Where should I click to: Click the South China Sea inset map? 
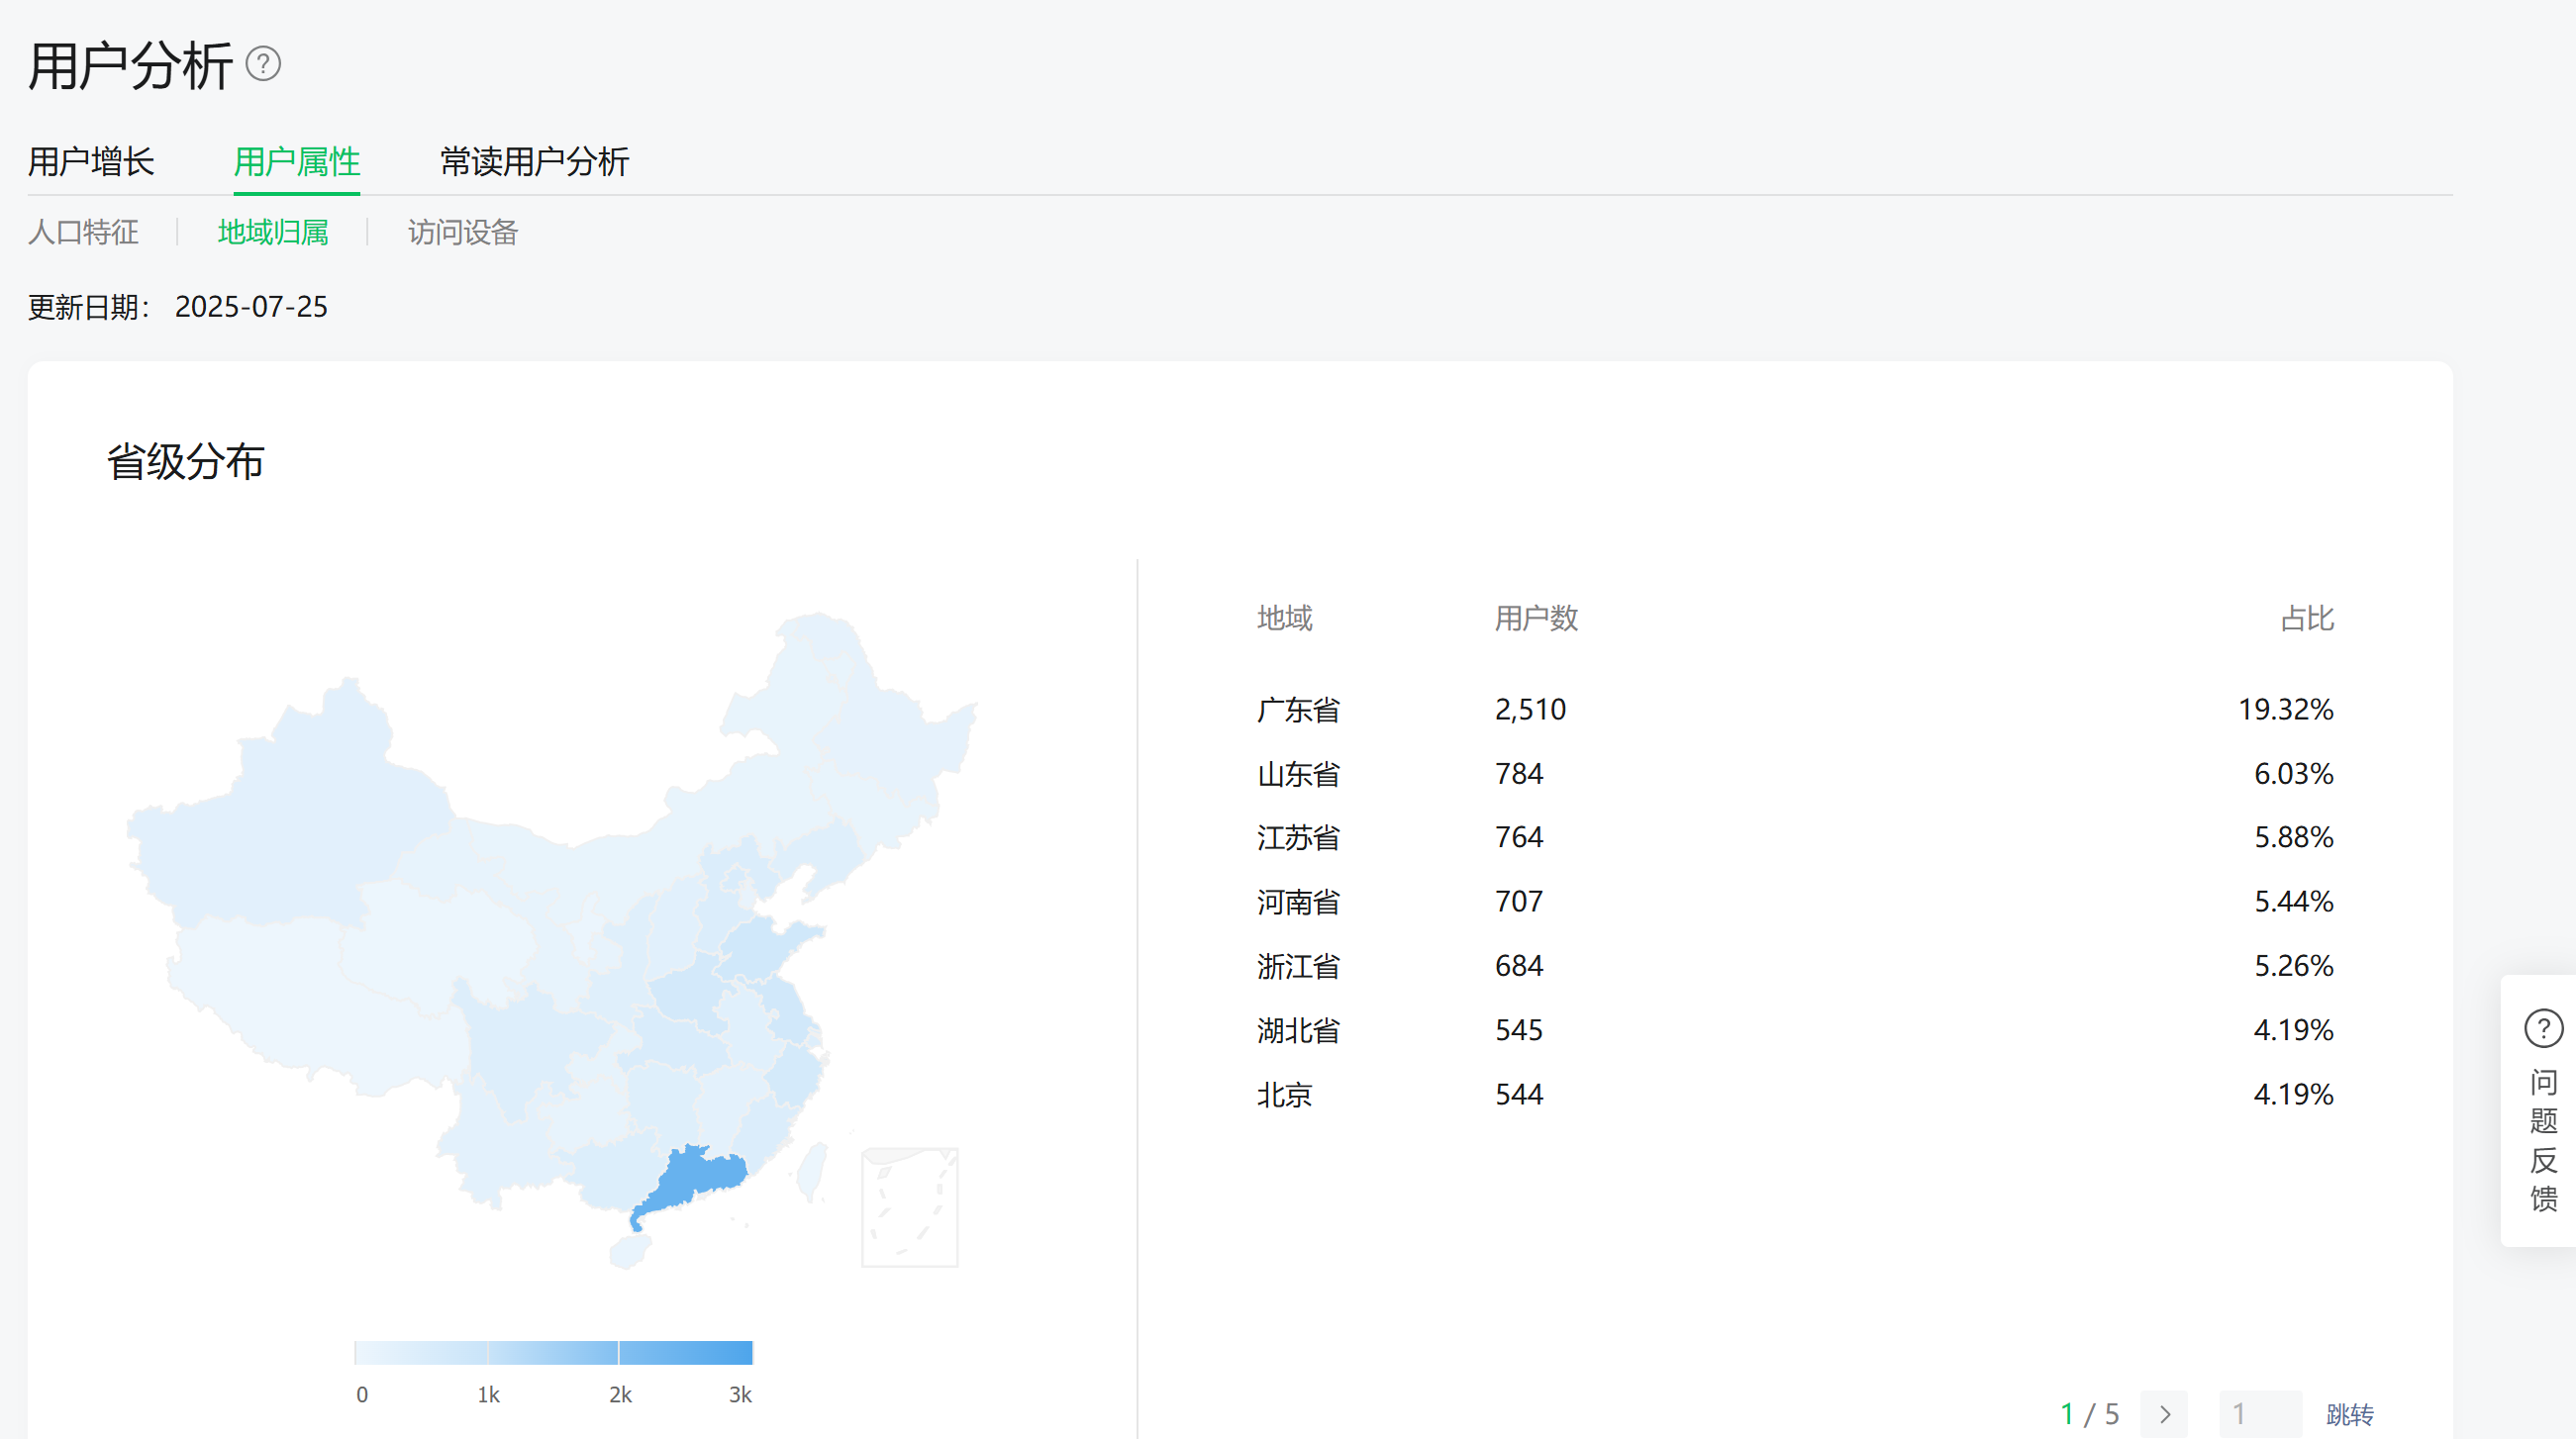point(909,1207)
